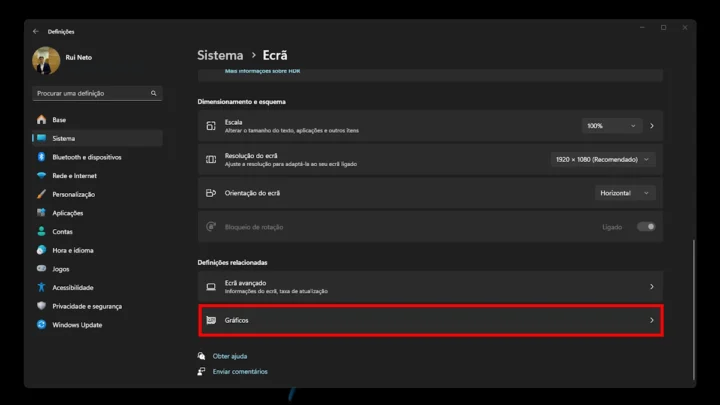The image size is (720, 405).
Task: Select Acessibilidade in the sidebar
Action: coord(73,288)
